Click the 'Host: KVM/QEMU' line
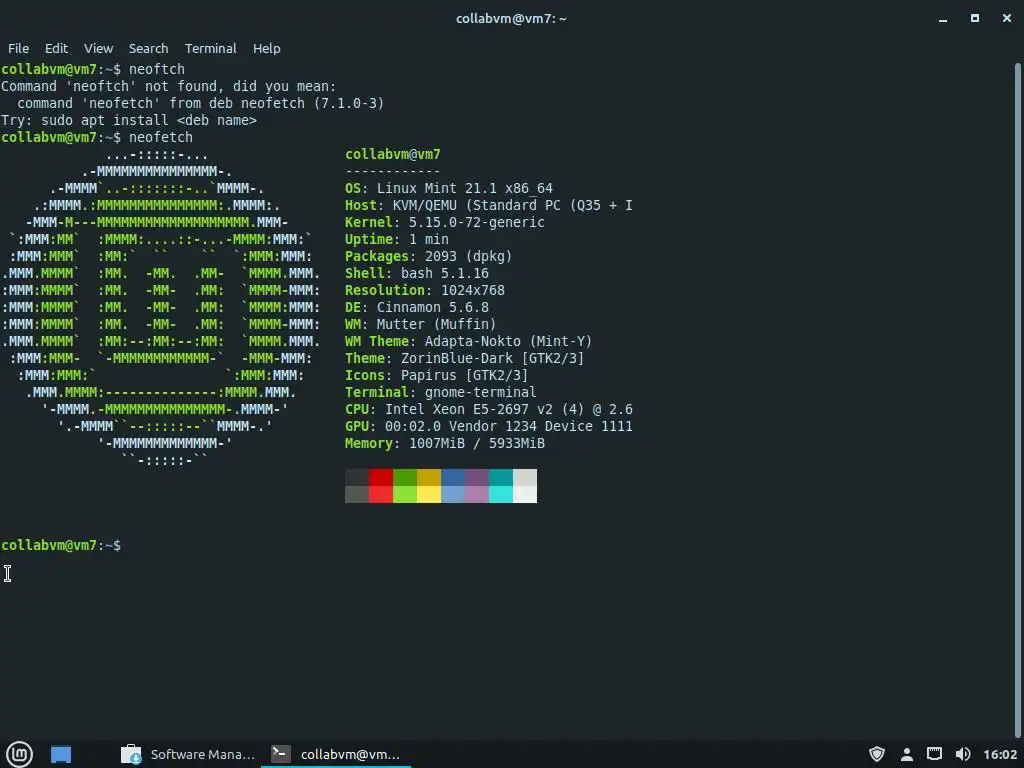Screen dimensions: 1024x768 tap(488, 205)
